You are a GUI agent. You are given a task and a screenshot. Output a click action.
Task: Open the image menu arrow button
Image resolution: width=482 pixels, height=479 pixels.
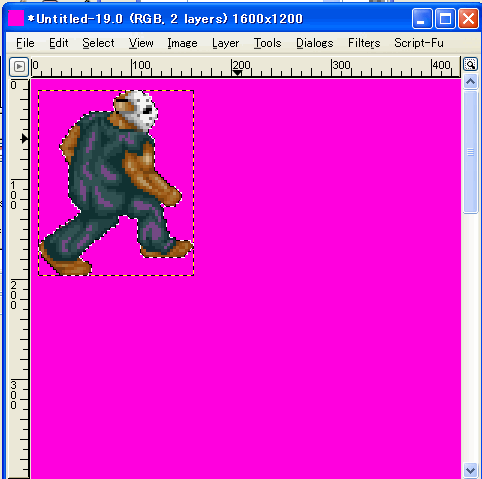pos(19,67)
